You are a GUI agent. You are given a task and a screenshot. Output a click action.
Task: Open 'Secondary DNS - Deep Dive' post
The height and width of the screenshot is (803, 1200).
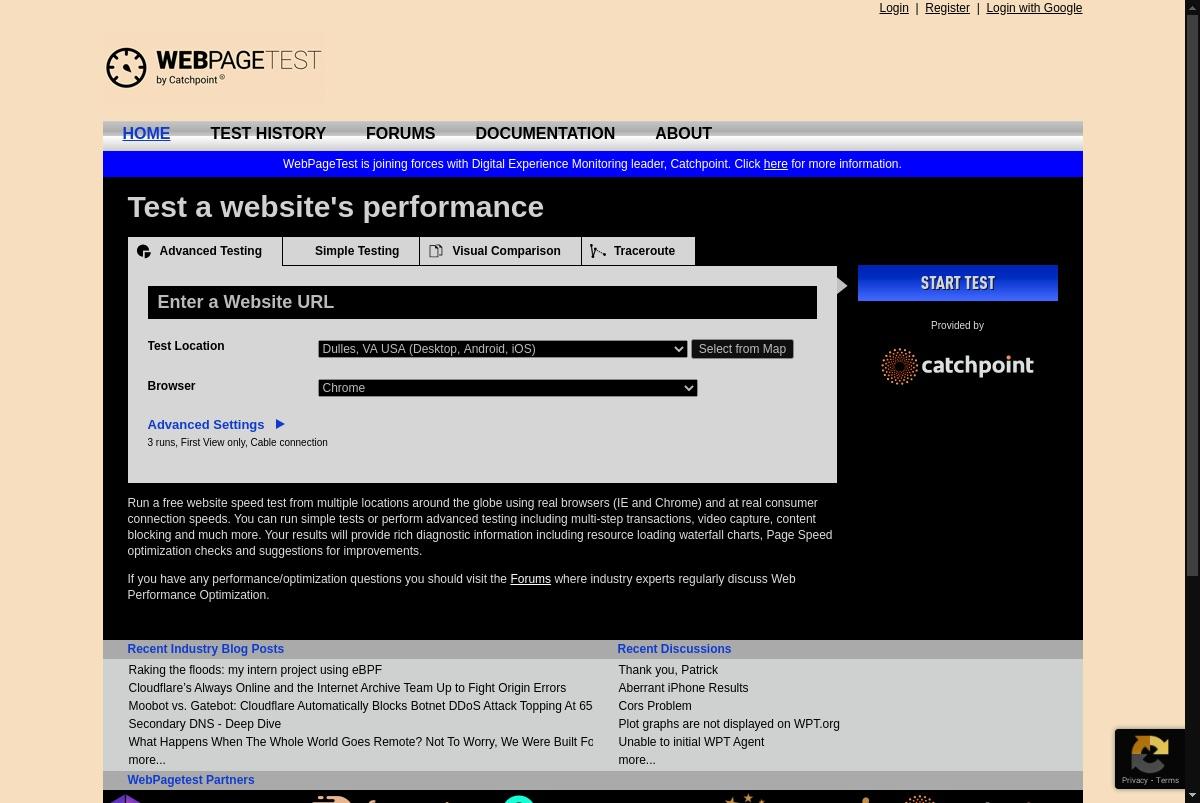[x=204, y=724]
